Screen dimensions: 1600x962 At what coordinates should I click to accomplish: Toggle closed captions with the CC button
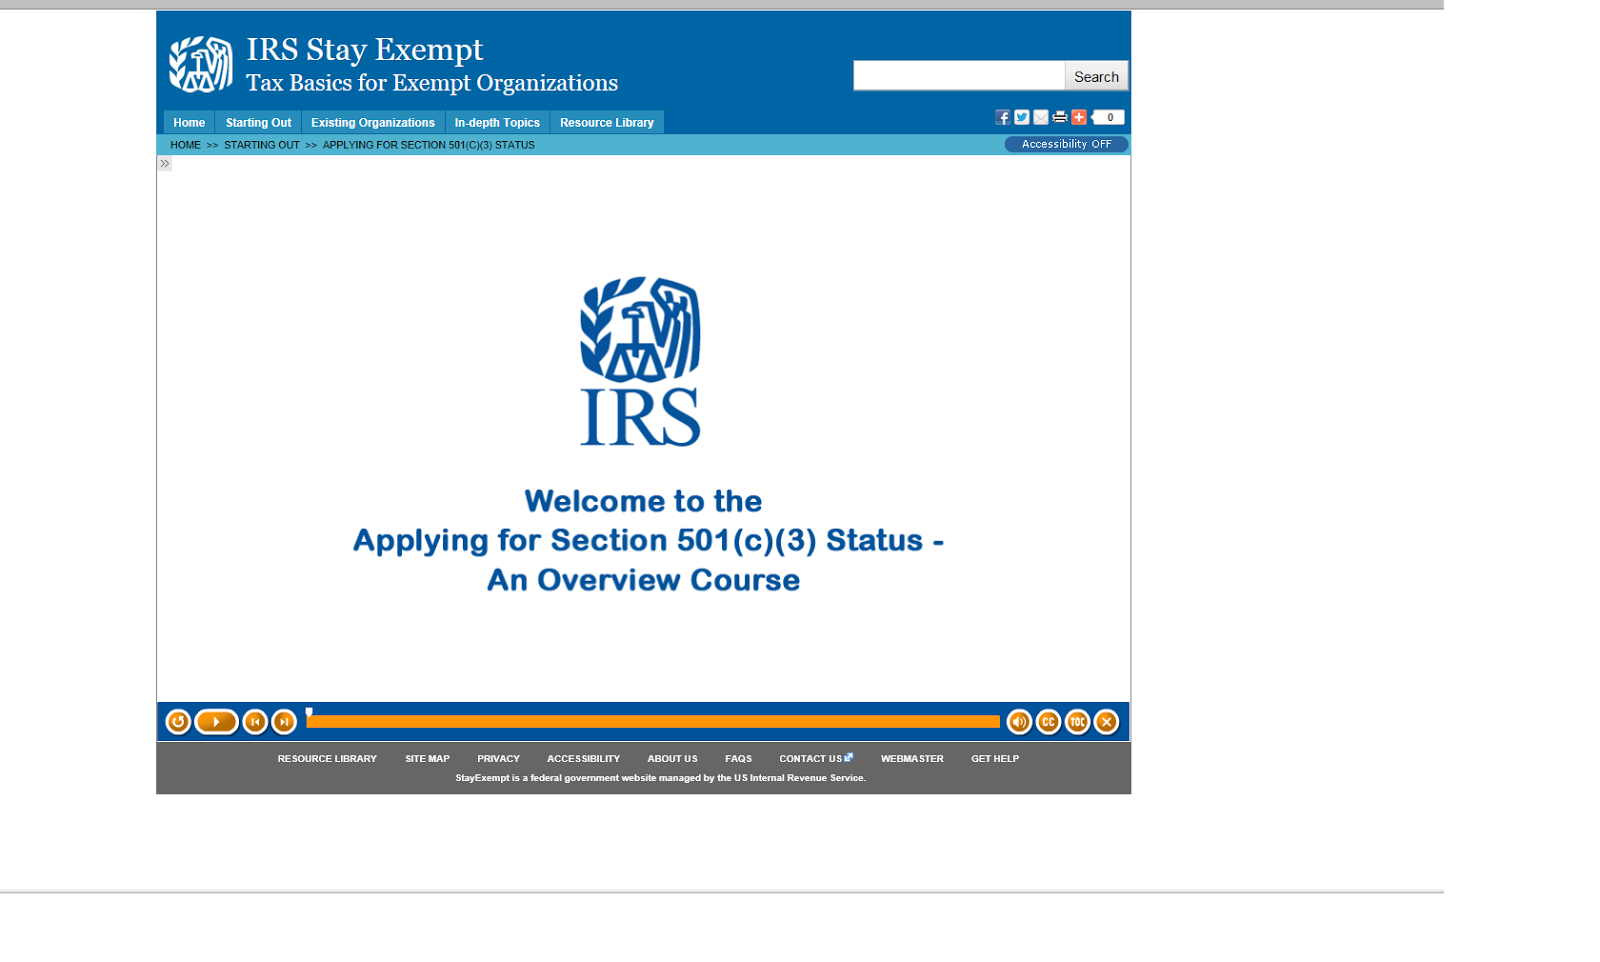point(1048,721)
